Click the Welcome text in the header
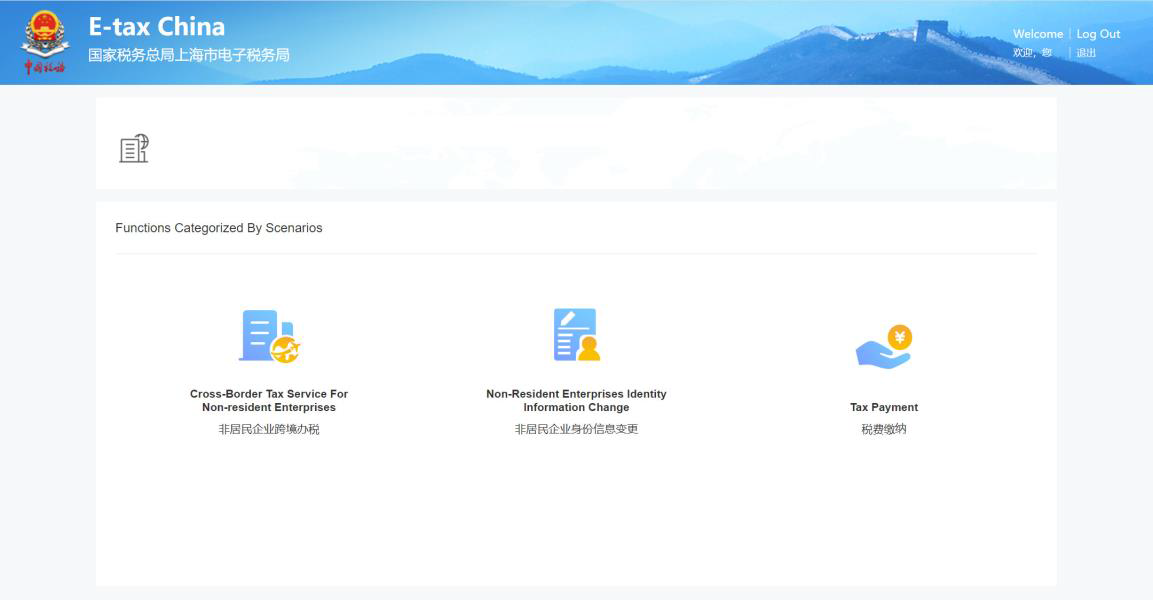 (x=1038, y=34)
